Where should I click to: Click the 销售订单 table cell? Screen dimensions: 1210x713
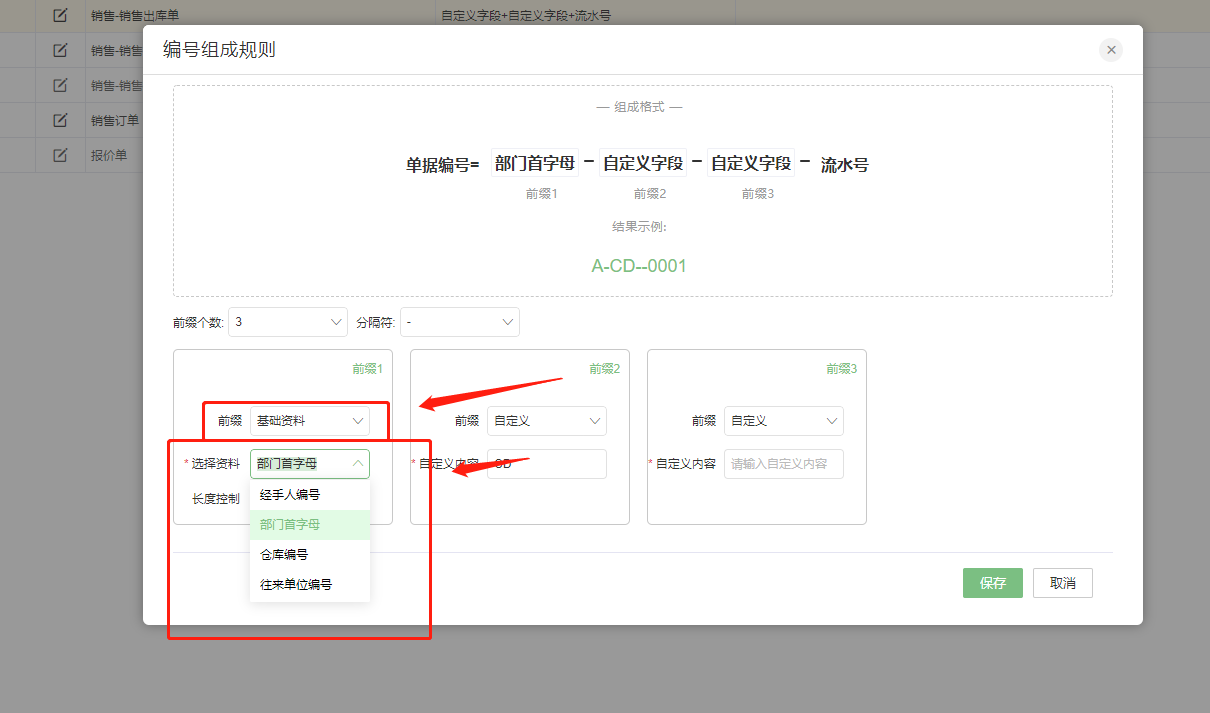pyautogui.click(x=114, y=121)
